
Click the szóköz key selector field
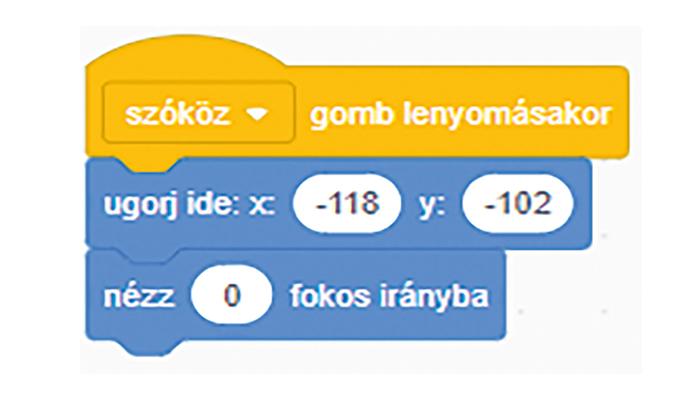(199, 112)
